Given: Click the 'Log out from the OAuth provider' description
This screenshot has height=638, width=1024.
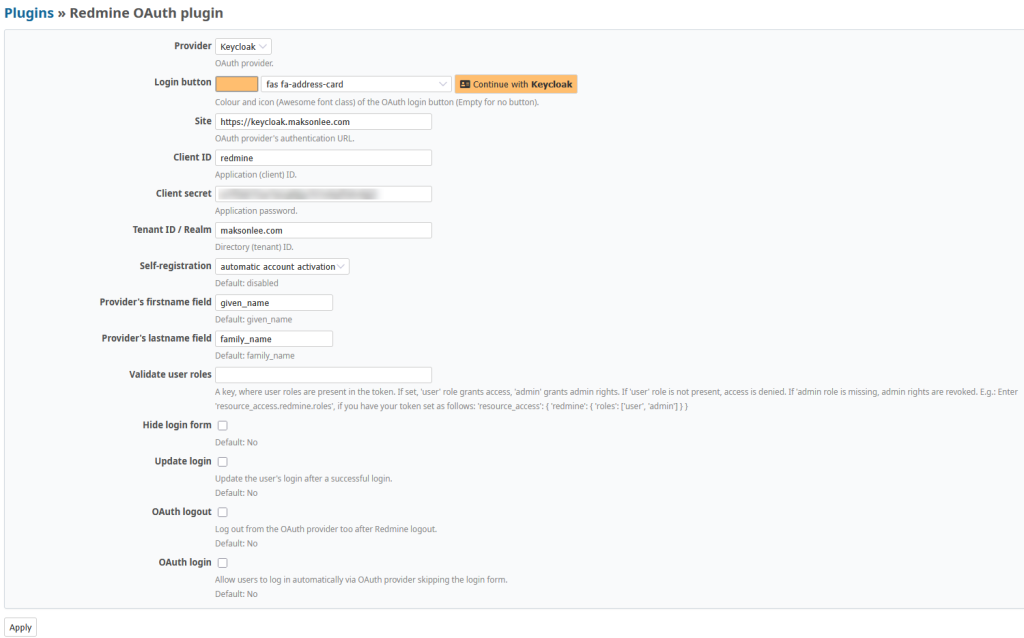Looking at the screenshot, I should point(326,530).
